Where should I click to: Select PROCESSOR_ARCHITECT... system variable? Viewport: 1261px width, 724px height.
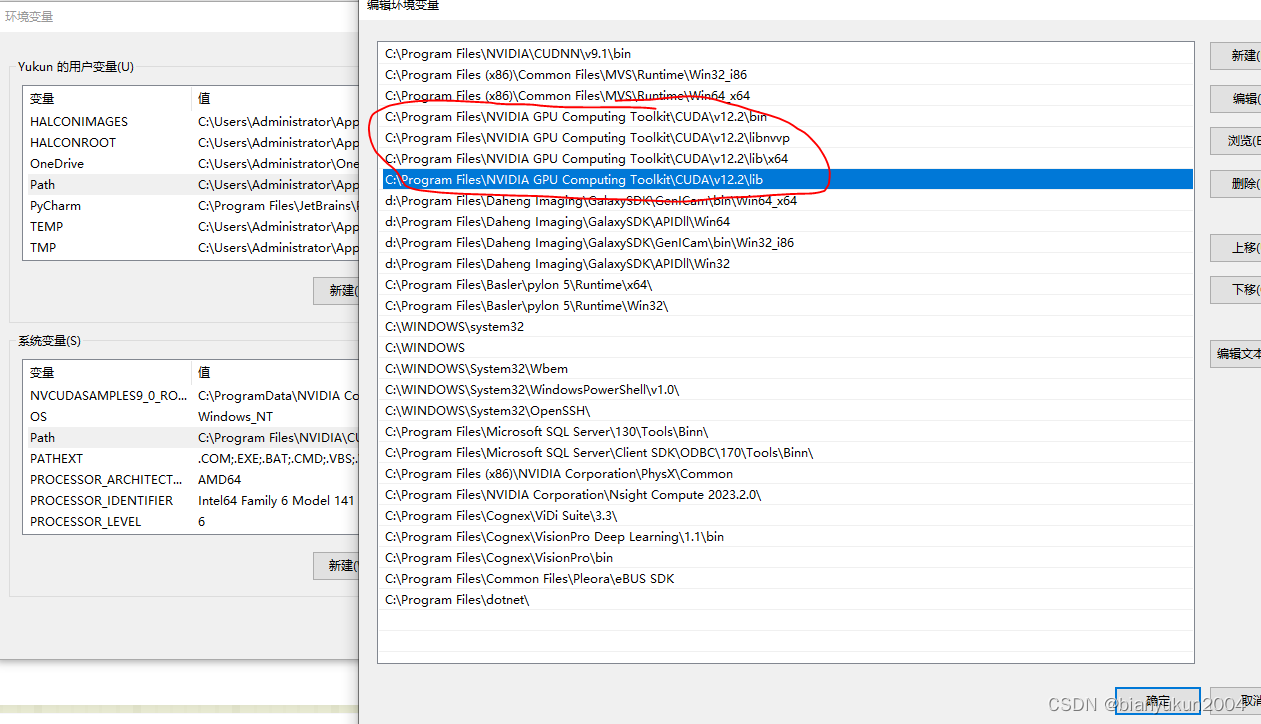click(x=191, y=480)
